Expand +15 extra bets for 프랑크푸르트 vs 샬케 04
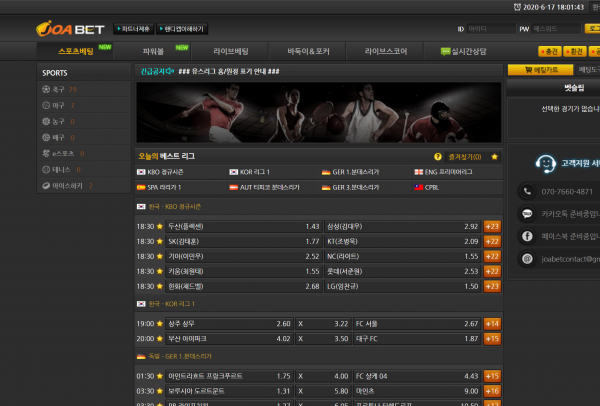 pos(492,376)
